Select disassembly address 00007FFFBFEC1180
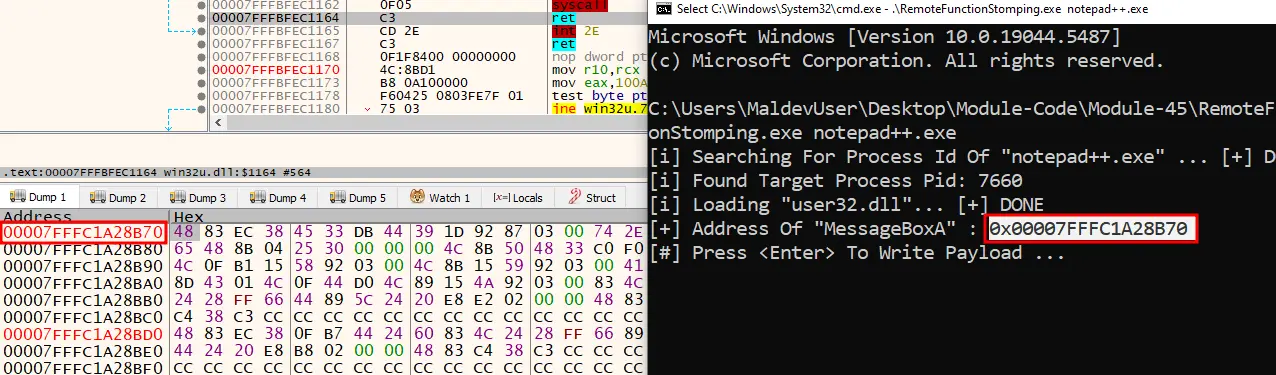This screenshot has height=375, width=1276. pyautogui.click(x=276, y=109)
